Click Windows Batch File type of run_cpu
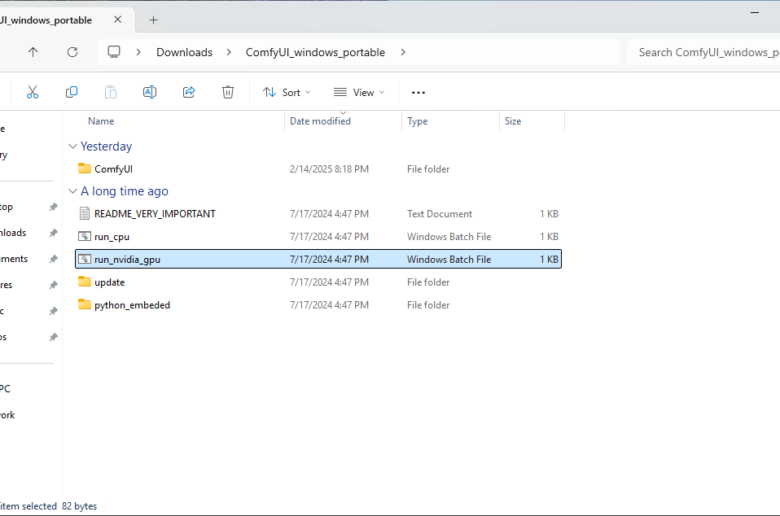780x516 pixels. [x=449, y=237]
